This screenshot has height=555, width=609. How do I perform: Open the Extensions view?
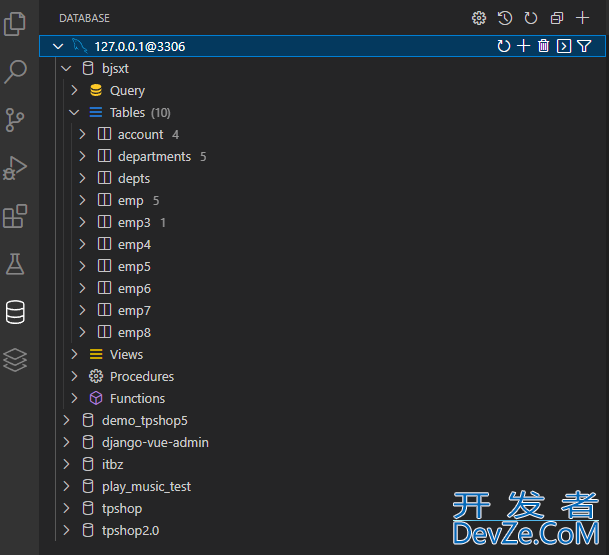coord(15,216)
